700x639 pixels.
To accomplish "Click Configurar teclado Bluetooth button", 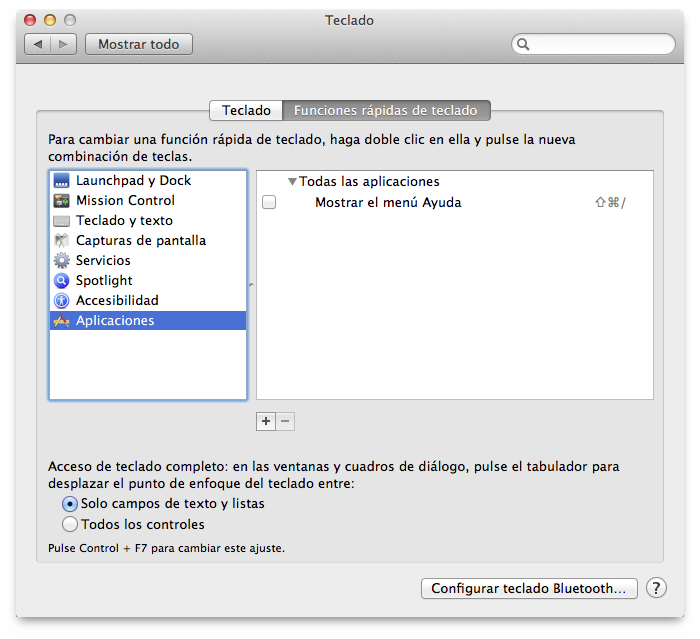I will coord(529,589).
